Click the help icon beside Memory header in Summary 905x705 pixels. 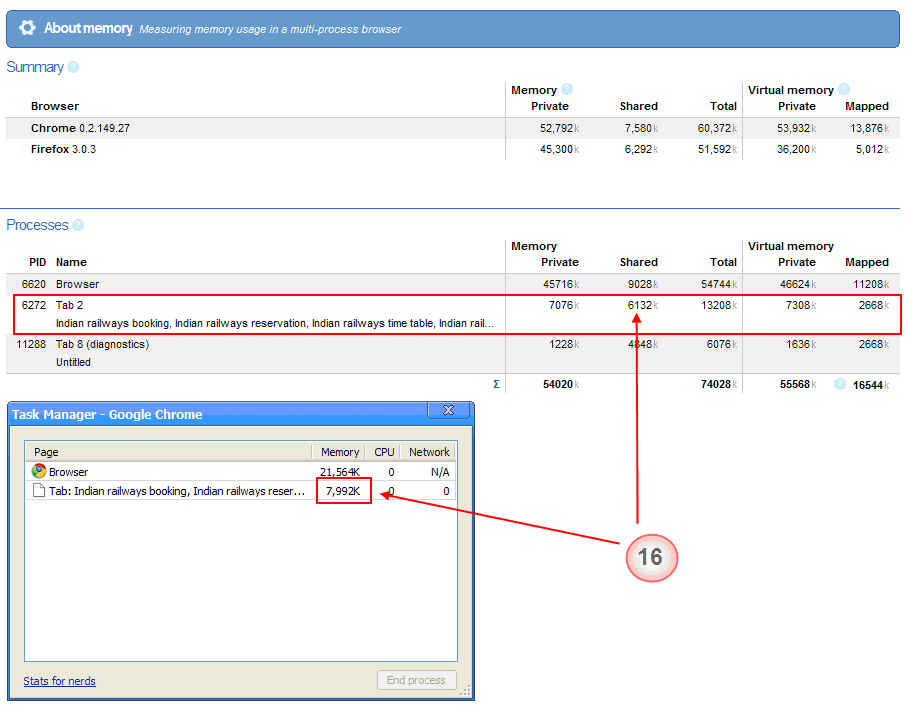pos(567,89)
